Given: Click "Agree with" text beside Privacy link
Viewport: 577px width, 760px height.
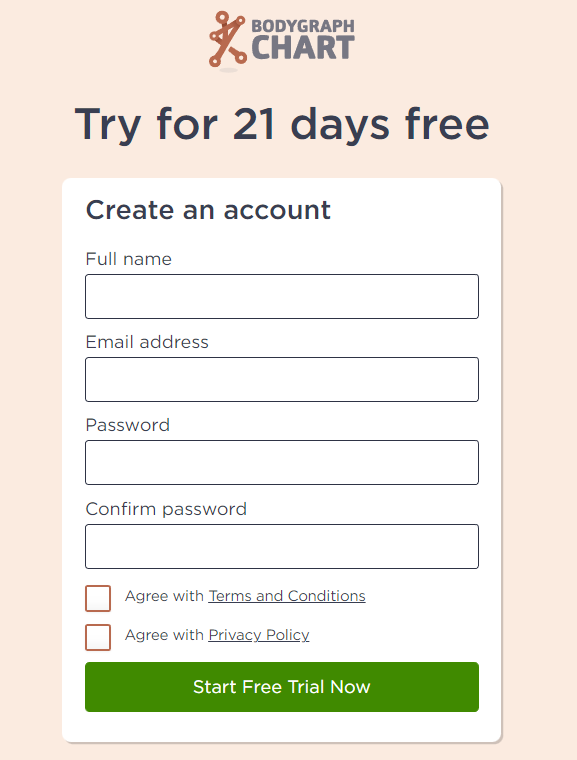Looking at the screenshot, I should point(164,635).
